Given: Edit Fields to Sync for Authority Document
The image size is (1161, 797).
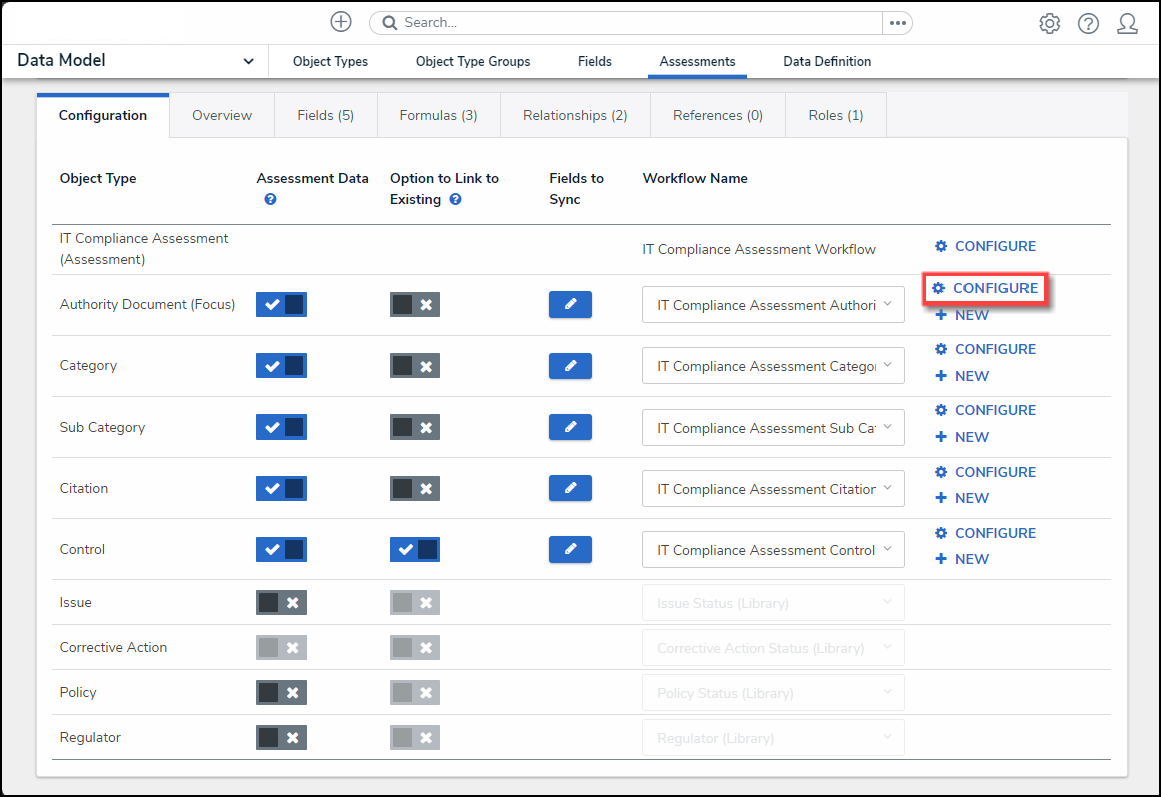Looking at the screenshot, I should [570, 304].
